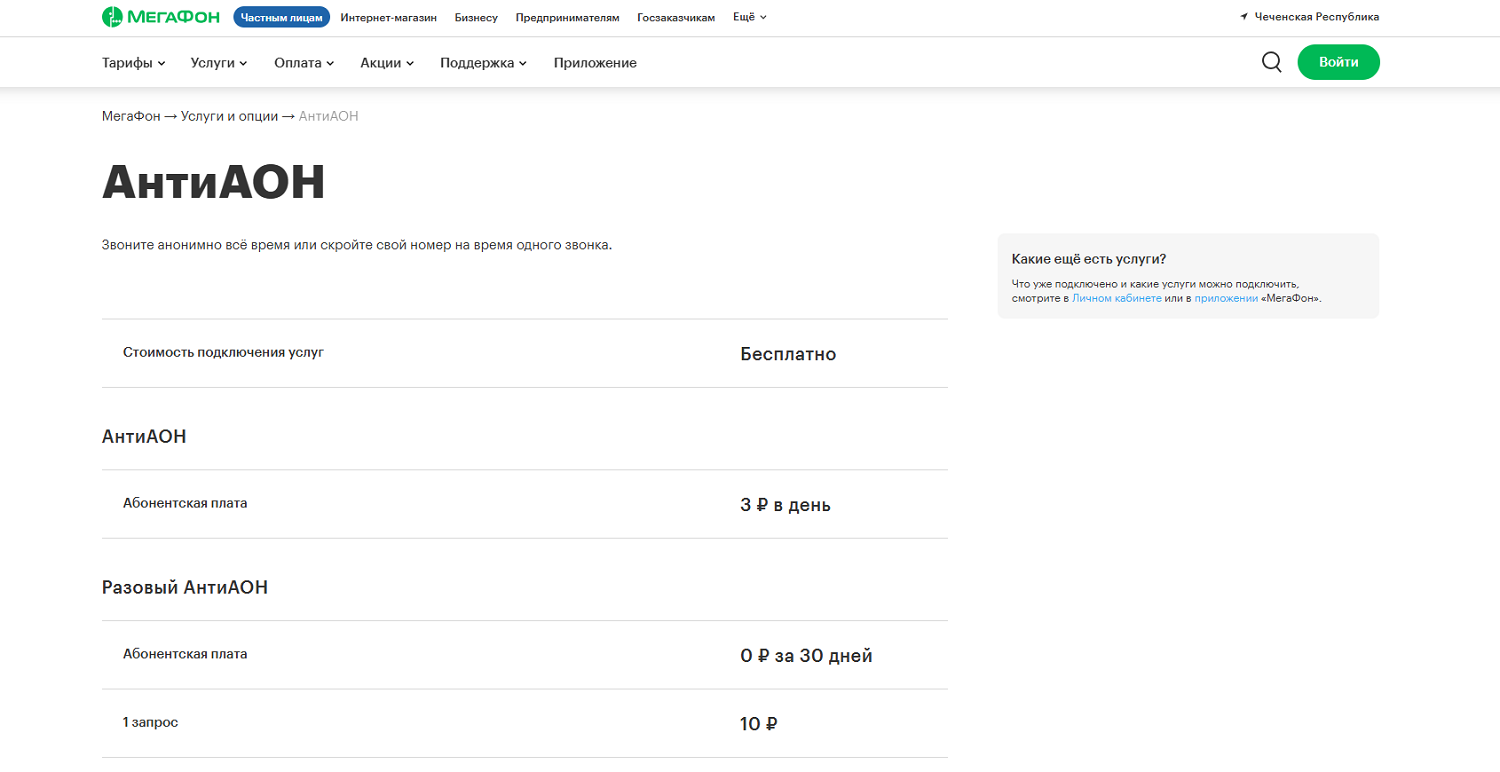Viewport: 1500px width, 772px height.
Task: Click current АнтиАОН breadcrumb
Action: click(328, 116)
